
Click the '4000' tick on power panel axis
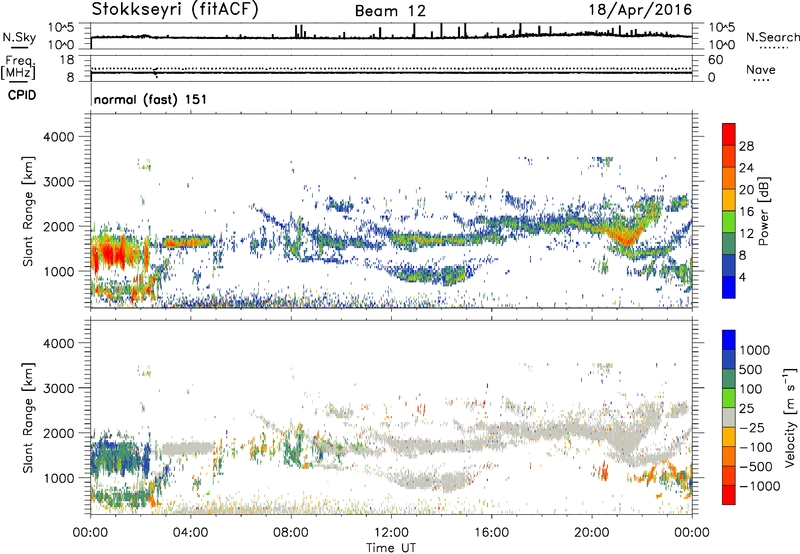coord(59,137)
